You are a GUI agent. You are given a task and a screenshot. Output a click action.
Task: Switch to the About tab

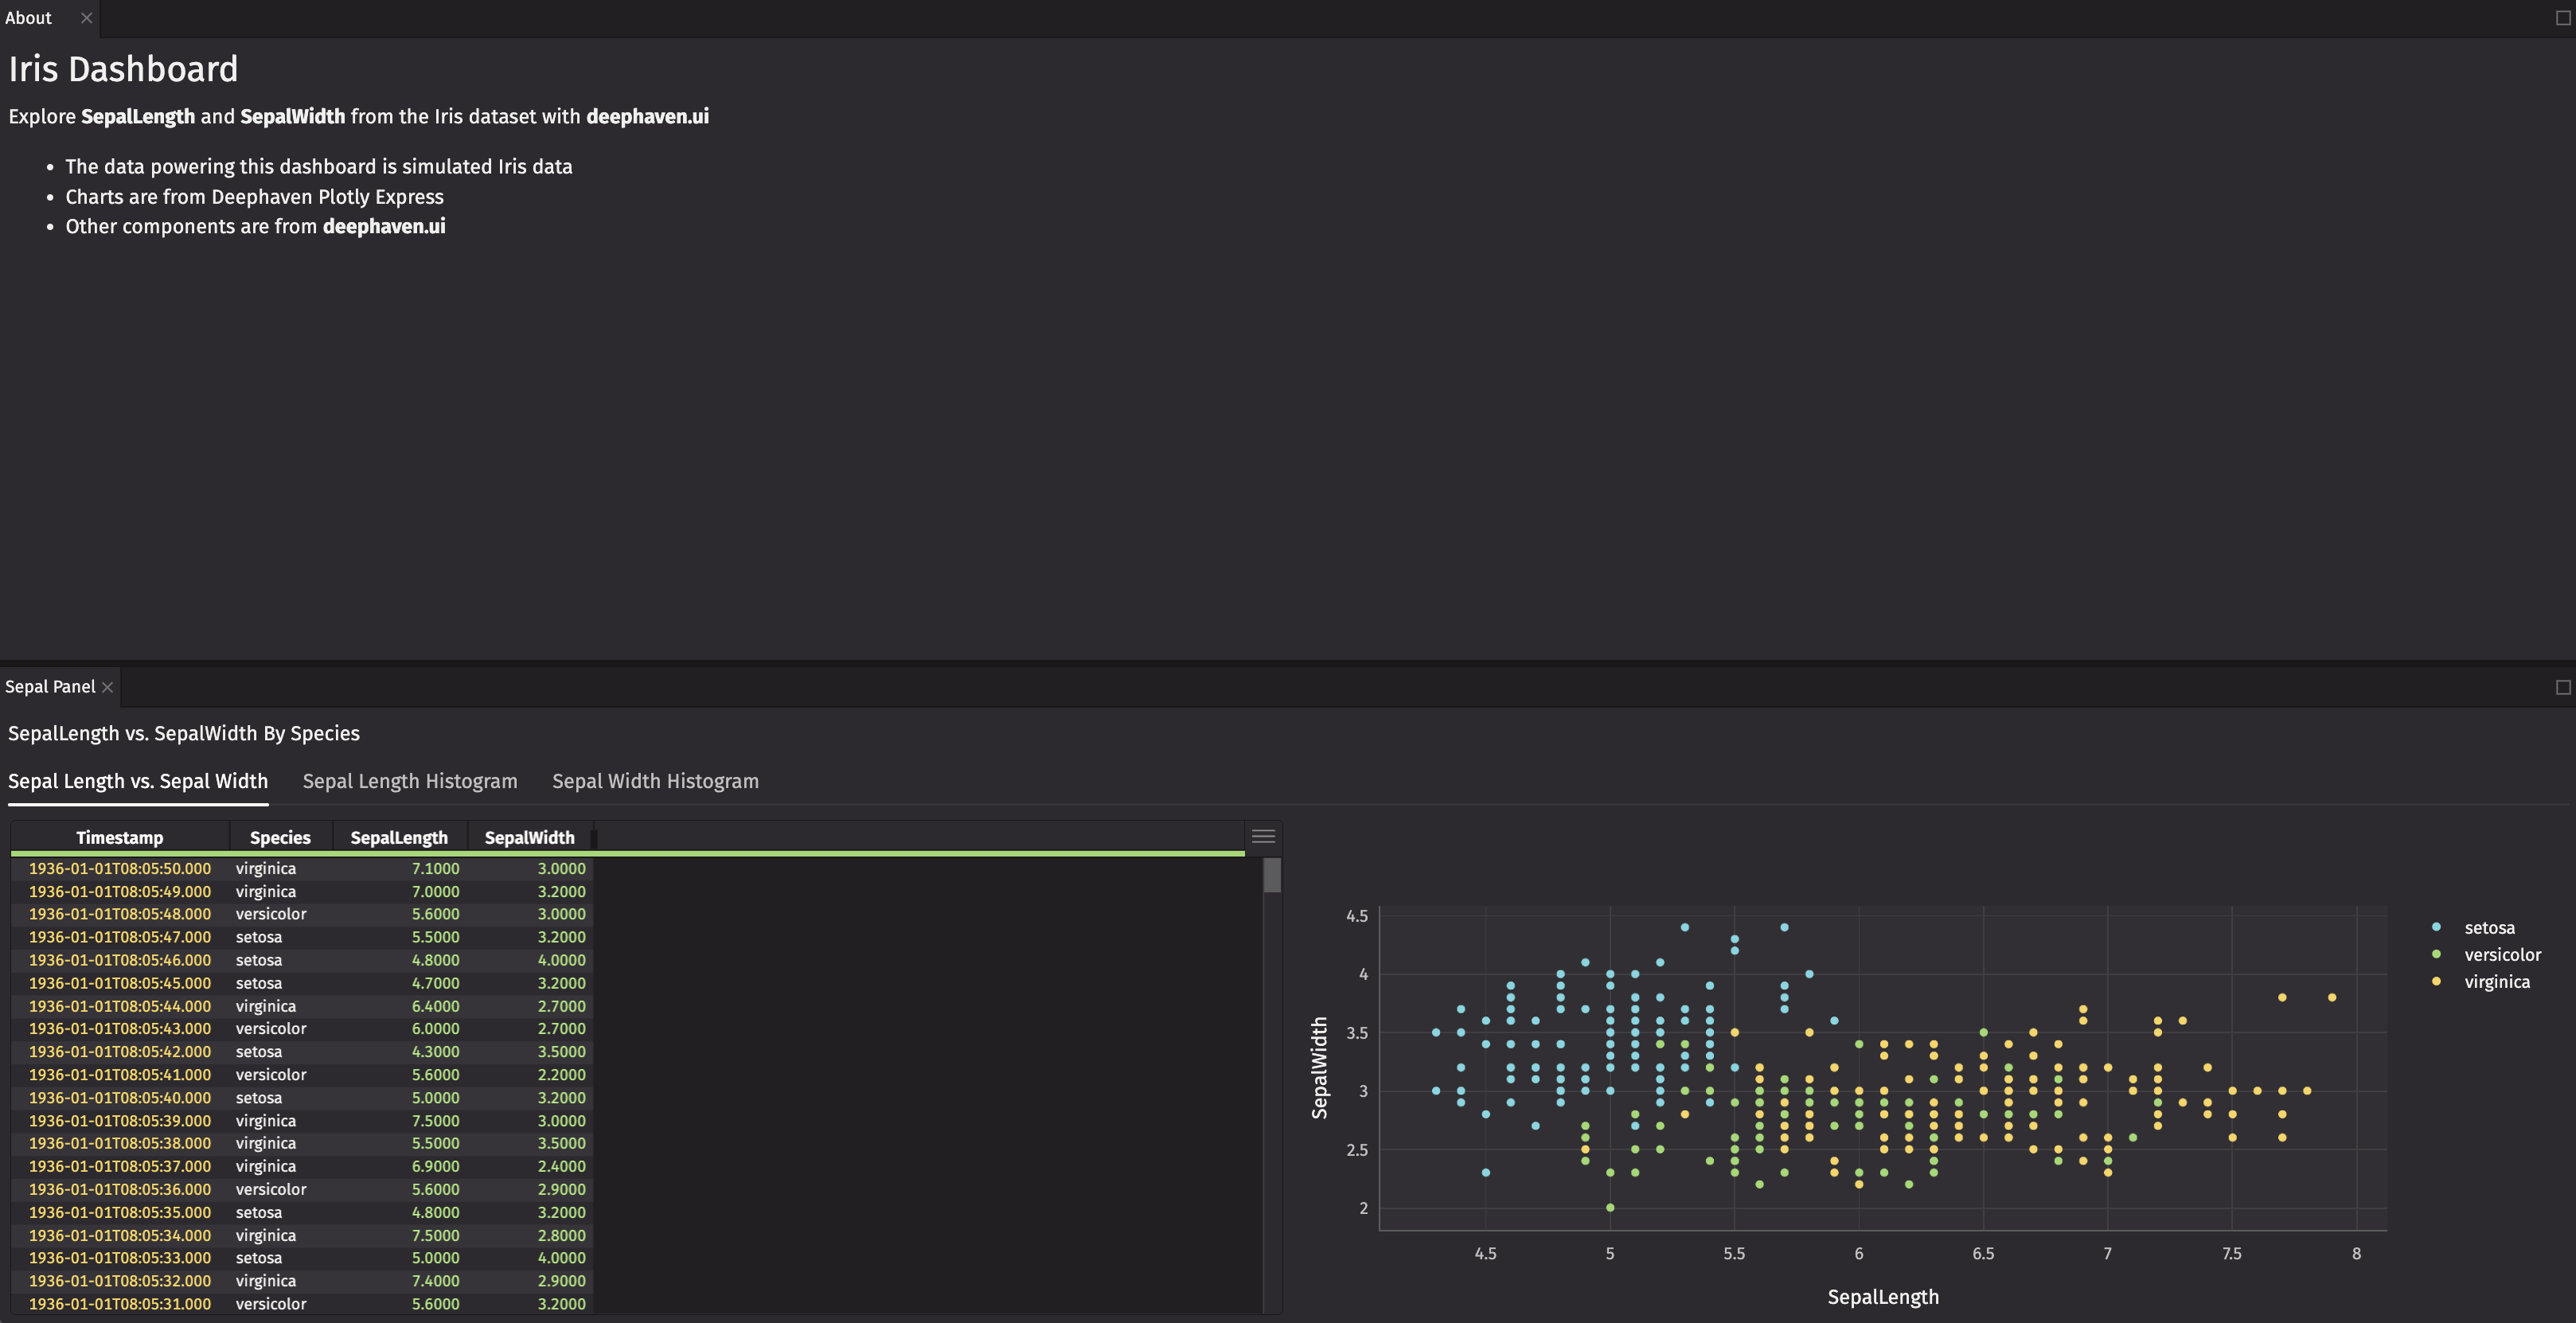click(29, 17)
